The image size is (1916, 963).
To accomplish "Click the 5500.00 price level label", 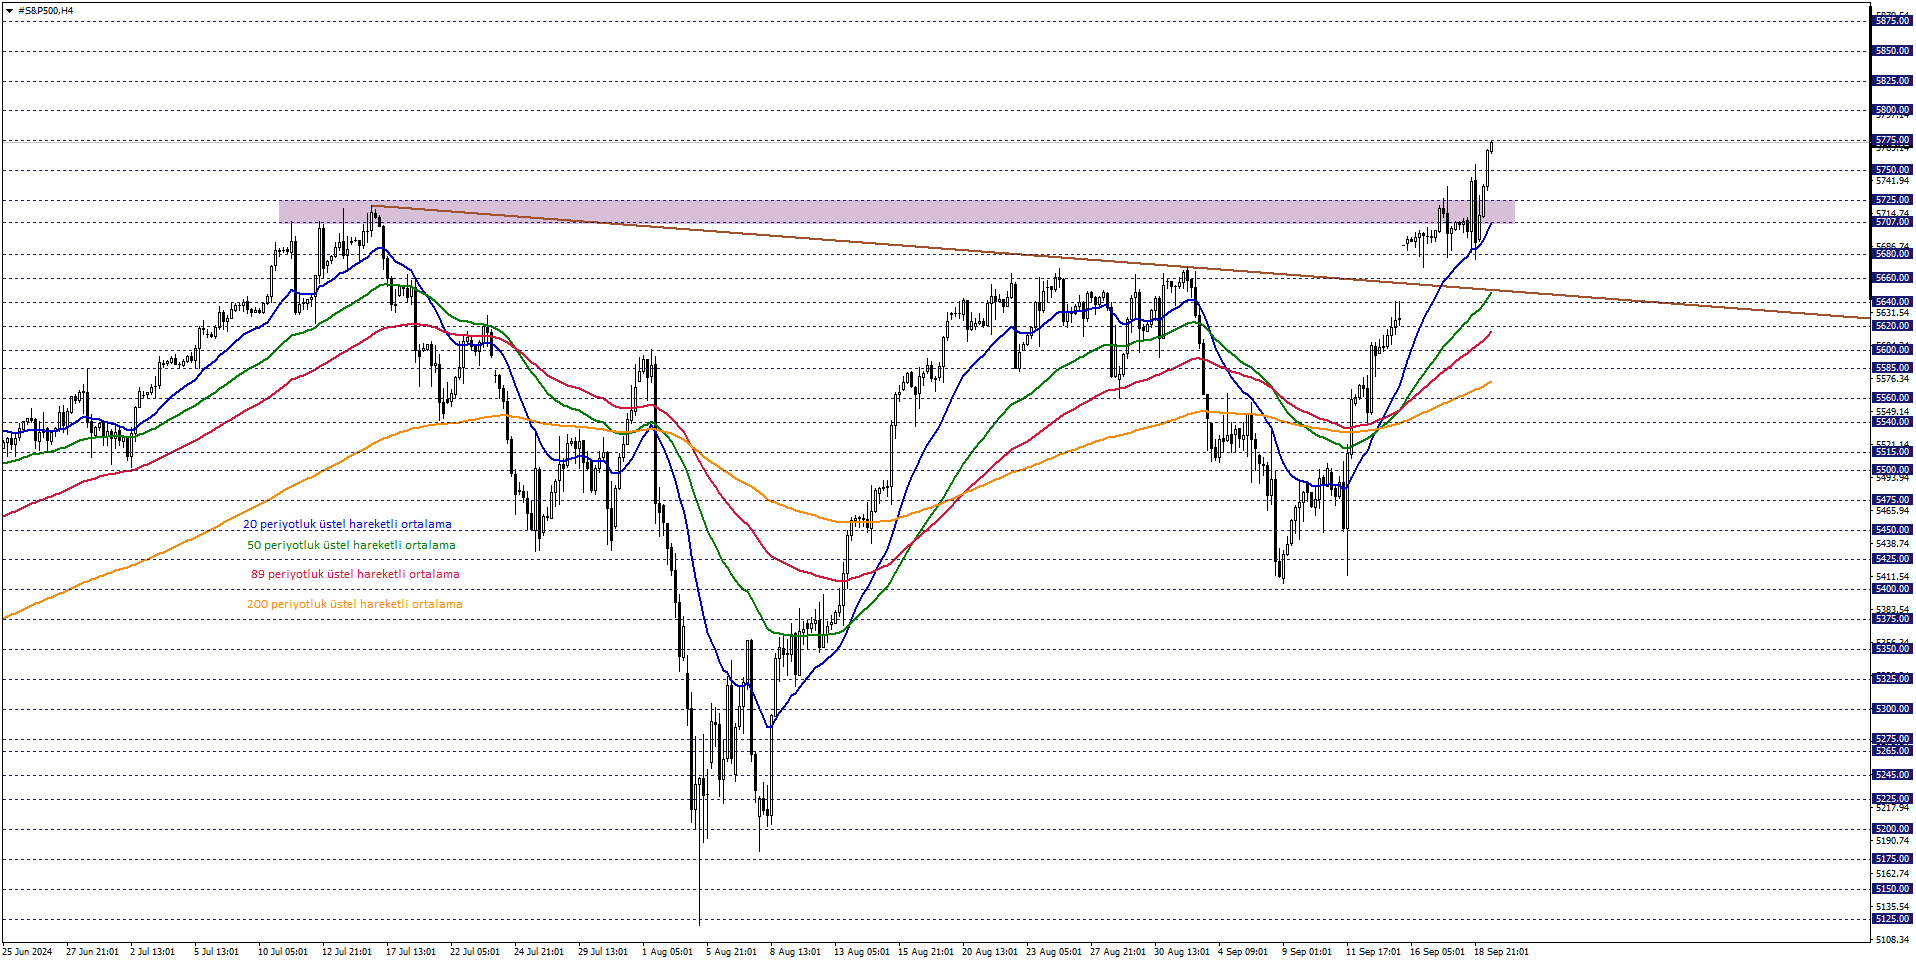I will pyautogui.click(x=1892, y=470).
